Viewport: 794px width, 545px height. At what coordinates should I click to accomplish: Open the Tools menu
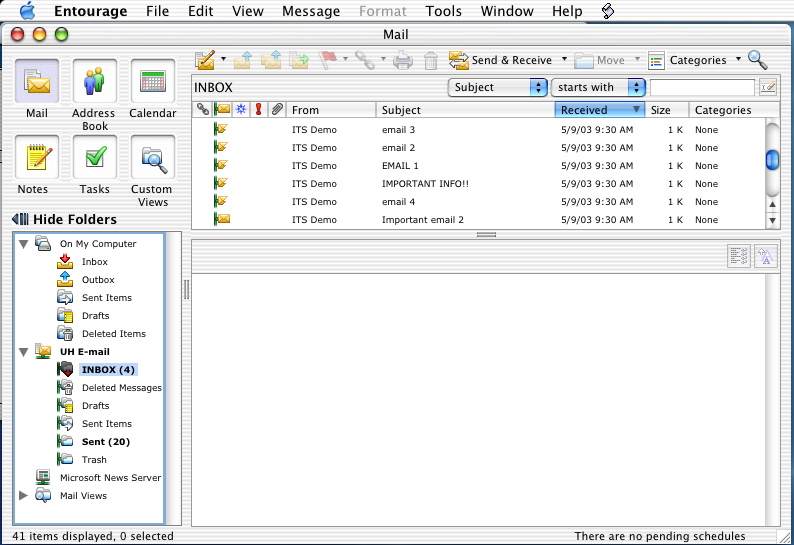click(444, 11)
